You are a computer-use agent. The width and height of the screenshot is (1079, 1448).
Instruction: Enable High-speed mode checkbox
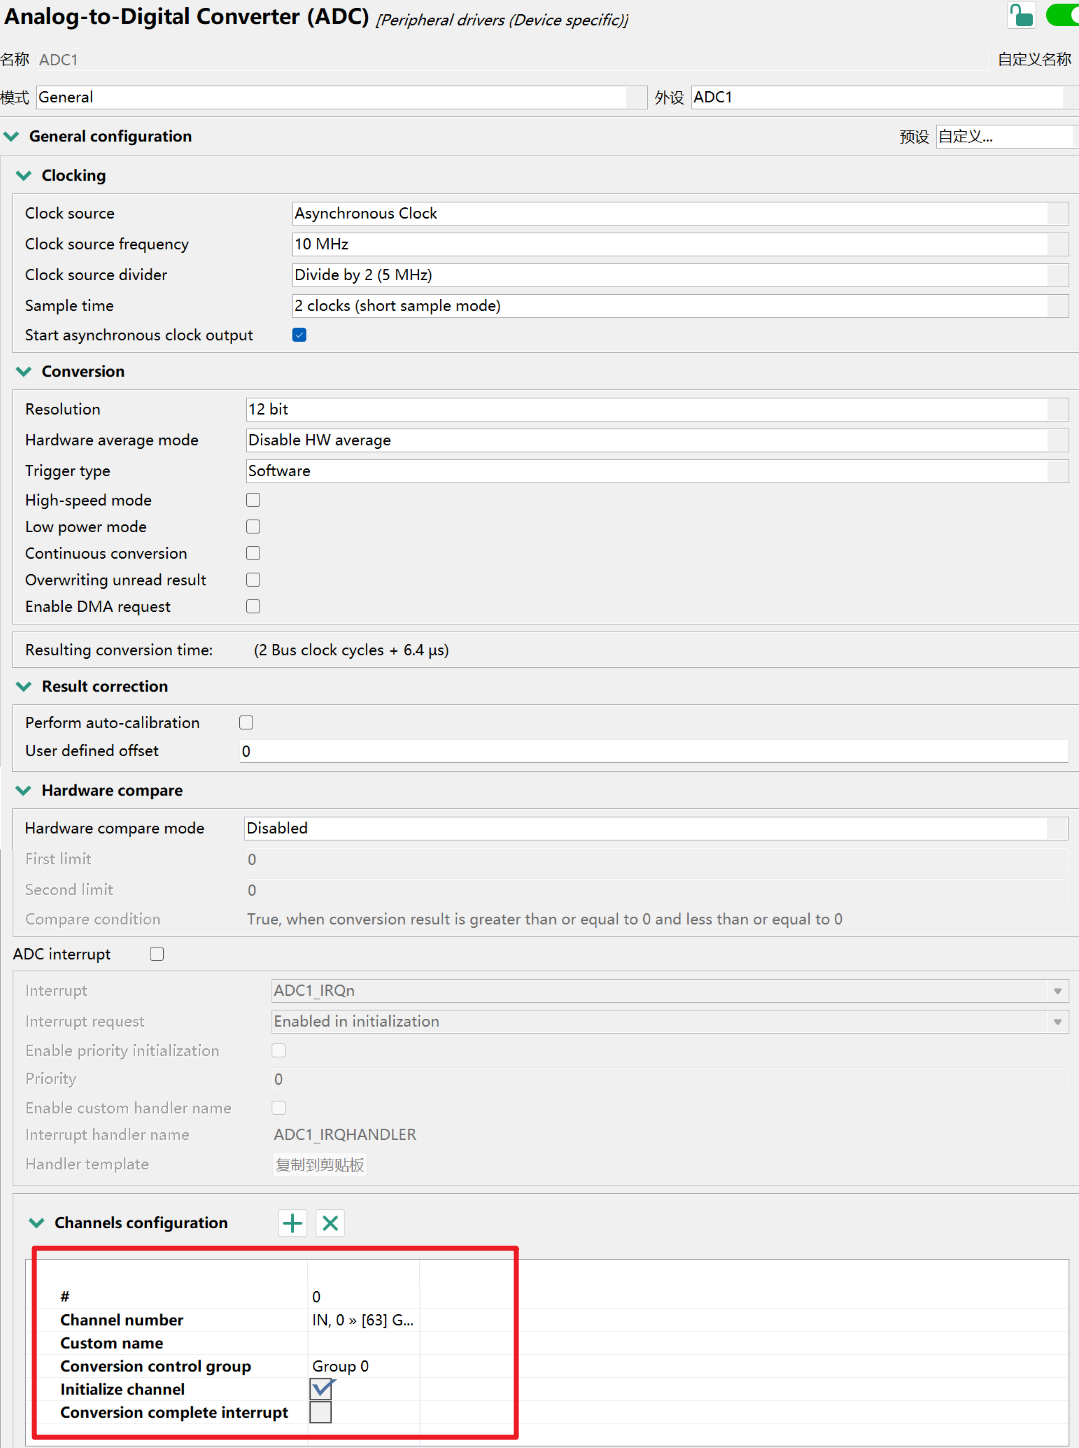[253, 500]
